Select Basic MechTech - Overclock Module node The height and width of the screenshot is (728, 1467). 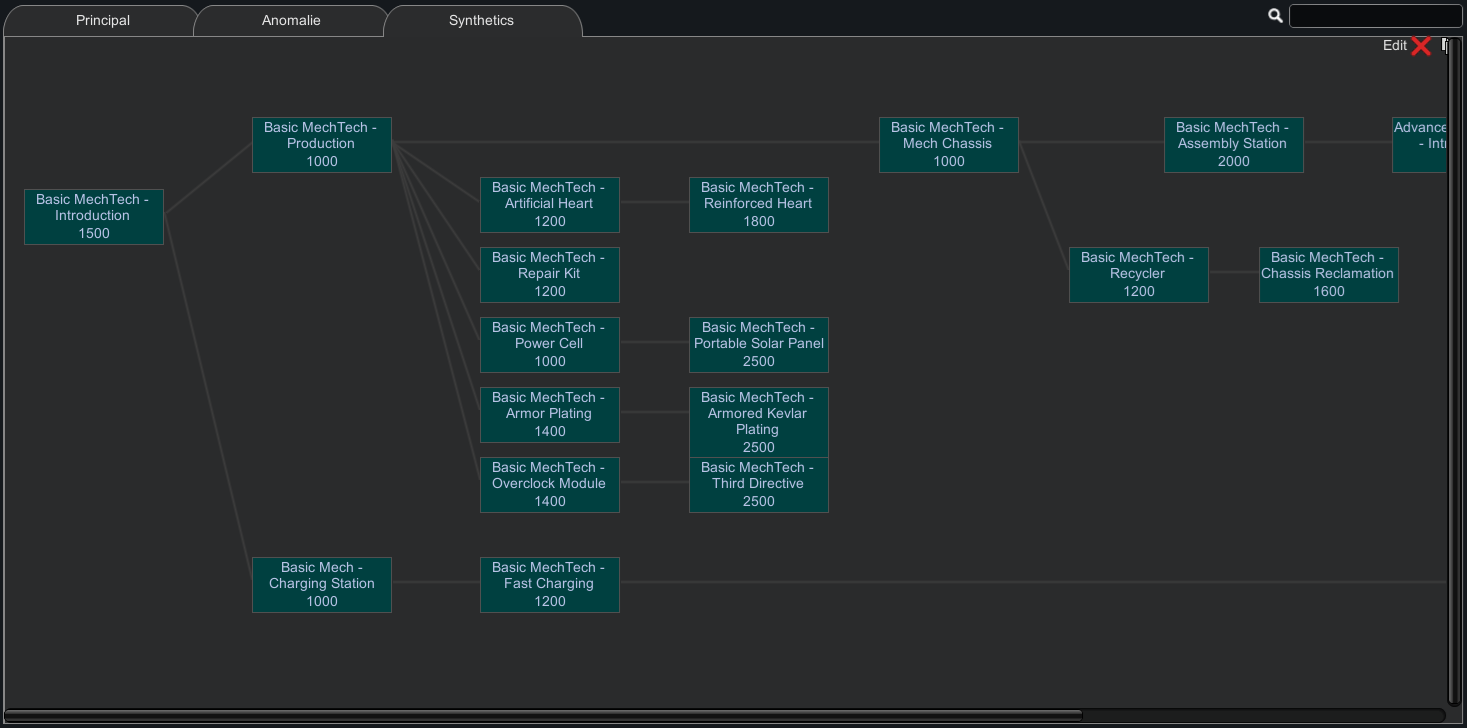(x=550, y=484)
